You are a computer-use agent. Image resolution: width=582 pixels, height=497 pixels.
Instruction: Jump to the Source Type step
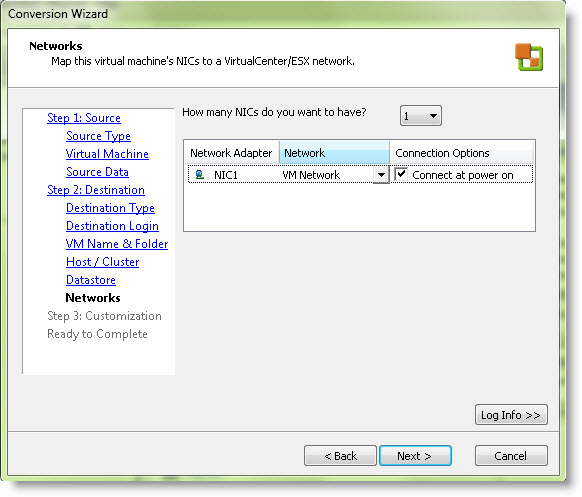[98, 136]
